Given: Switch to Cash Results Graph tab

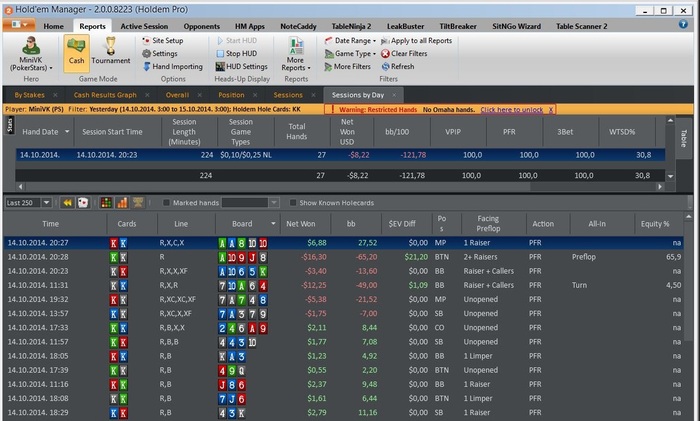Looking at the screenshot, I should (105, 95).
